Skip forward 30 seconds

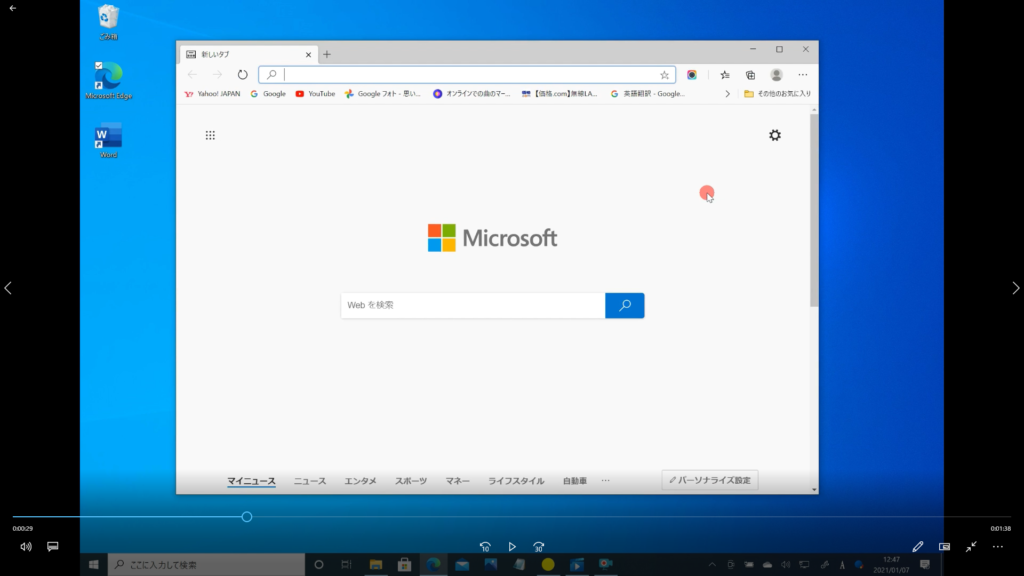539,547
